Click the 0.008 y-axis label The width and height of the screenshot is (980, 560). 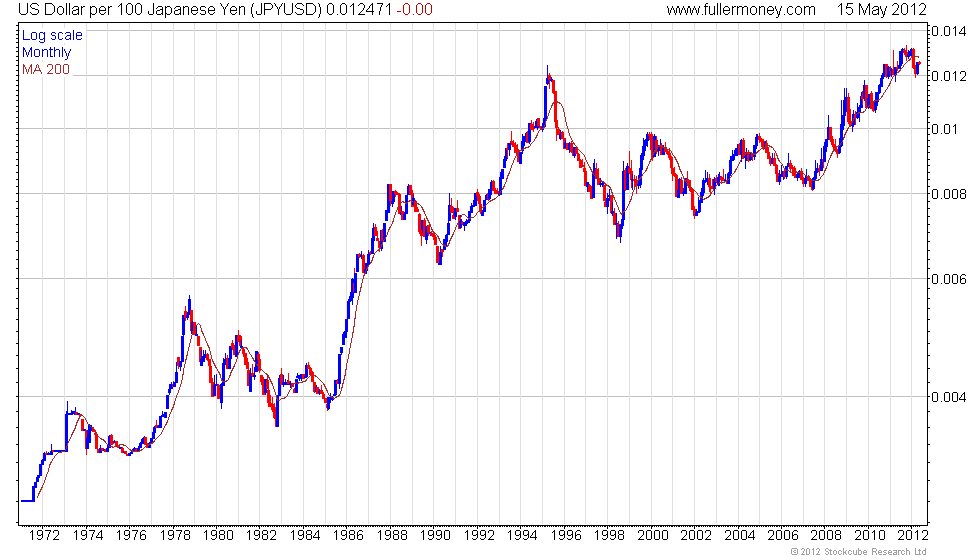[949, 194]
